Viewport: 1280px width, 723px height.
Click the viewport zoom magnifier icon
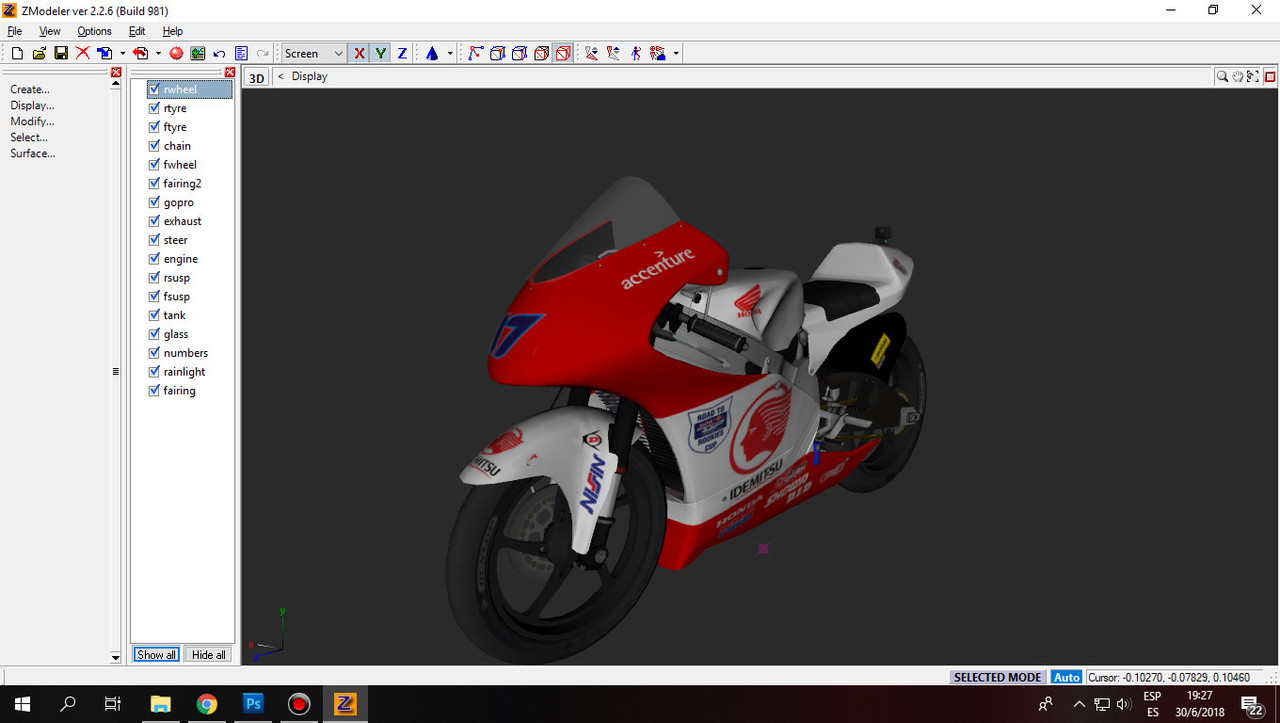(1222, 76)
